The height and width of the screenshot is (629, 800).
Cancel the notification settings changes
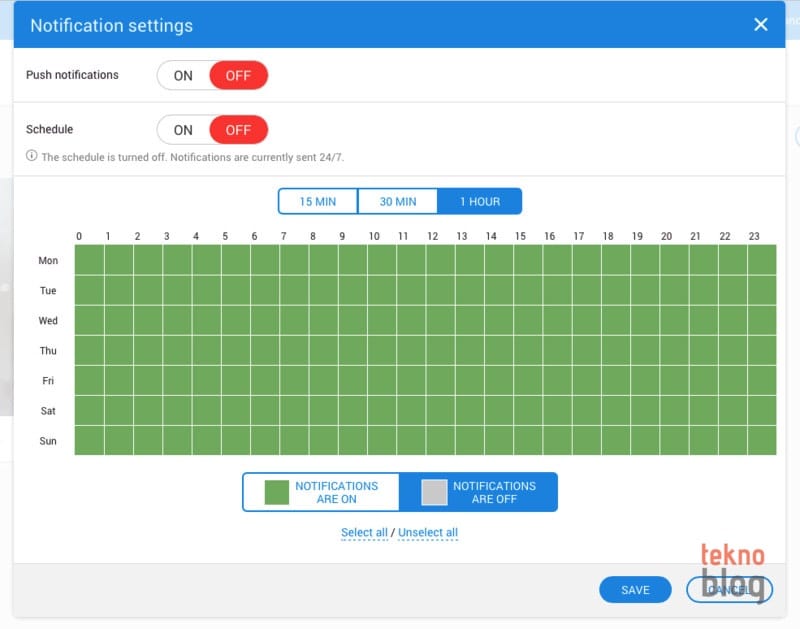[x=729, y=590]
